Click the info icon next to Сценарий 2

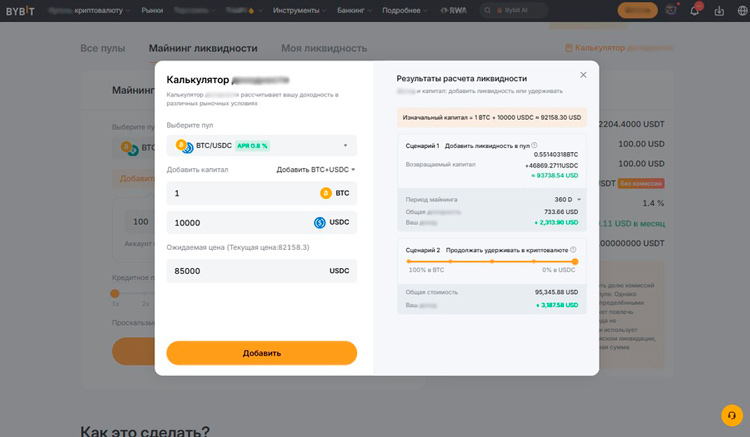(x=573, y=250)
